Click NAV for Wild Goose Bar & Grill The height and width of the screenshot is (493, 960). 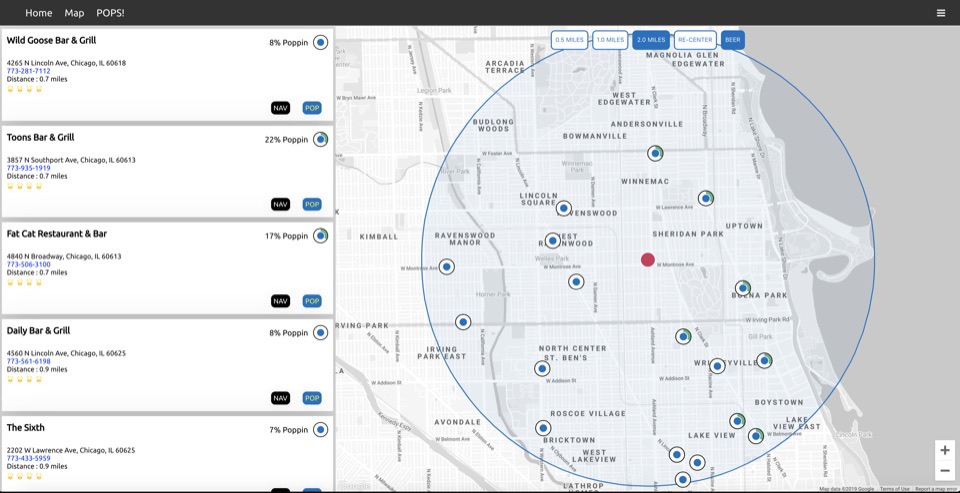(280, 108)
